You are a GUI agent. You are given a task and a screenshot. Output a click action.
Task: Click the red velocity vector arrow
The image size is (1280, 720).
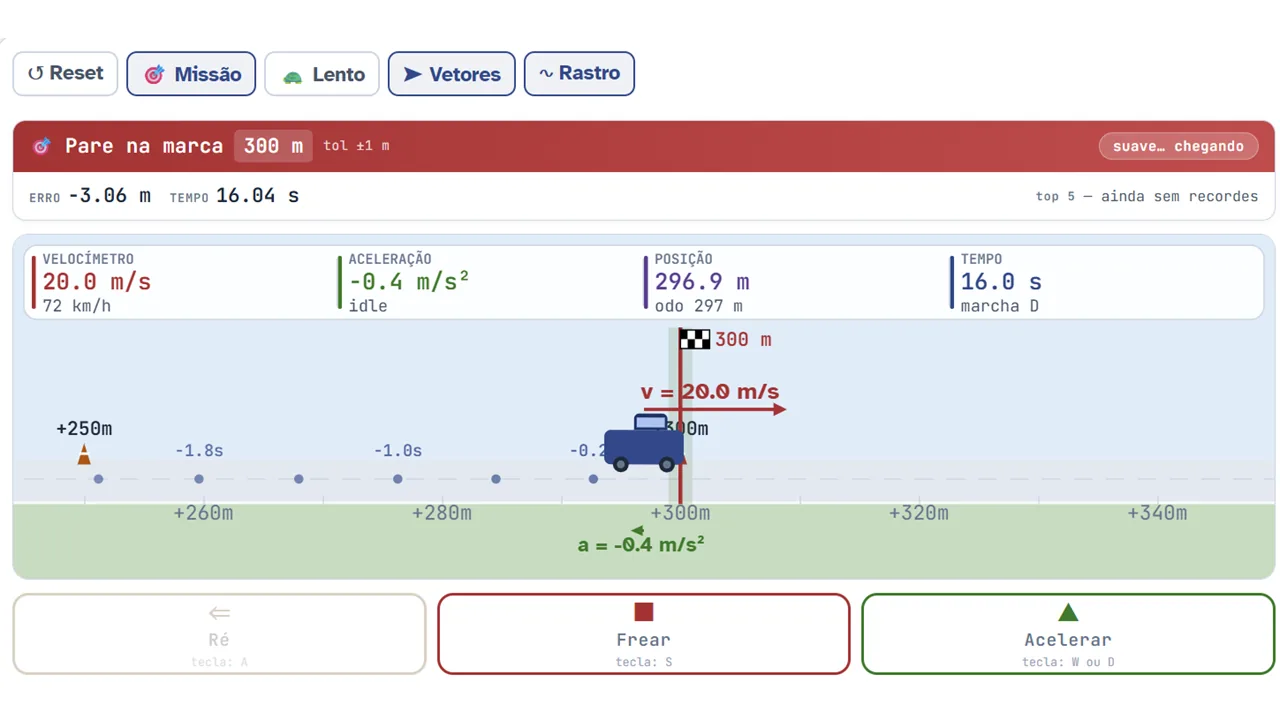click(x=714, y=409)
